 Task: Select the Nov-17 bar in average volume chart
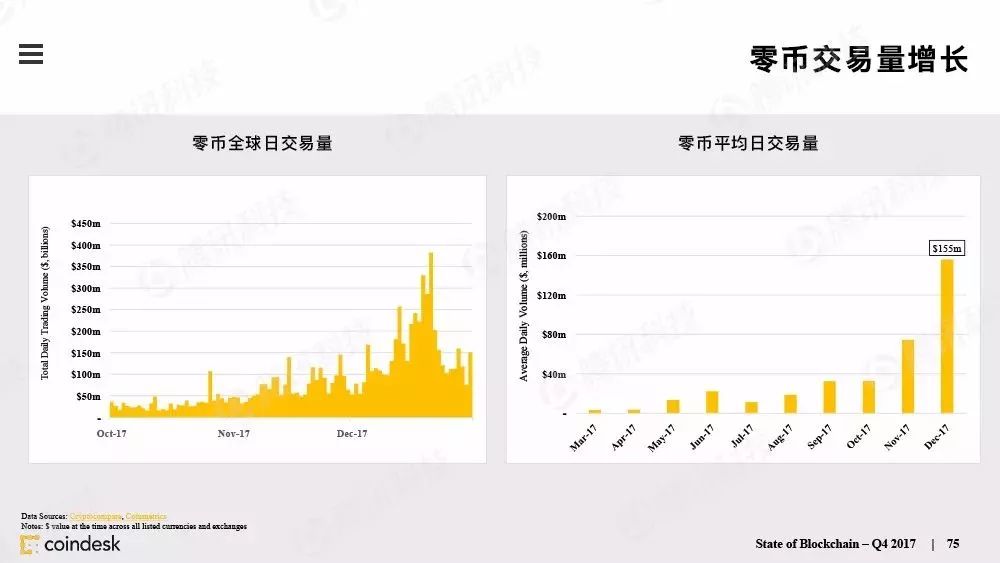908,377
